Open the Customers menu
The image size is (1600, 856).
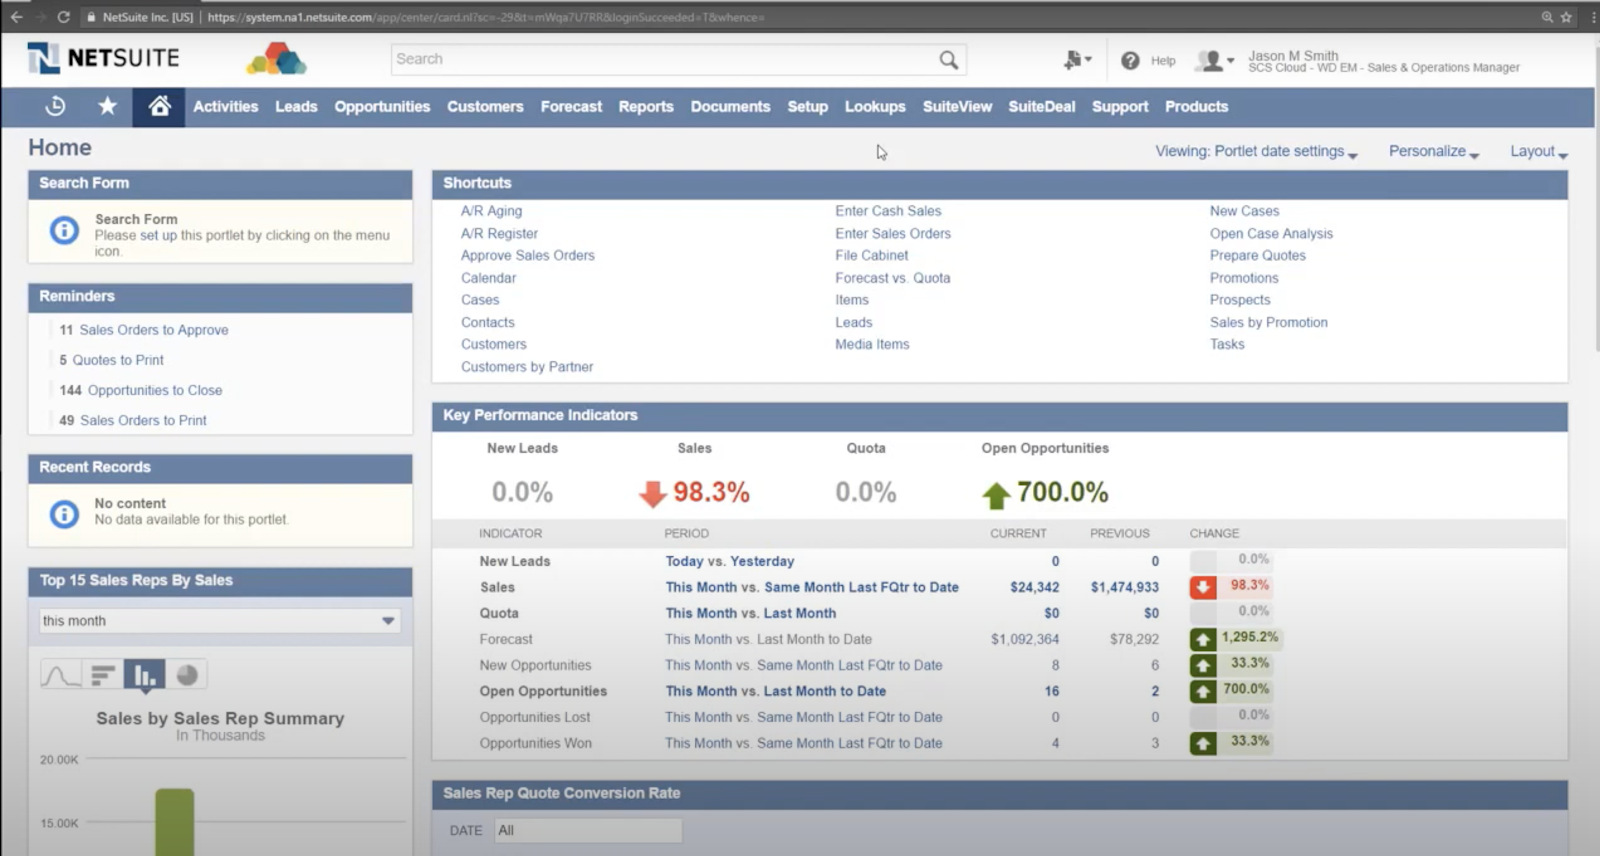pyautogui.click(x=485, y=107)
